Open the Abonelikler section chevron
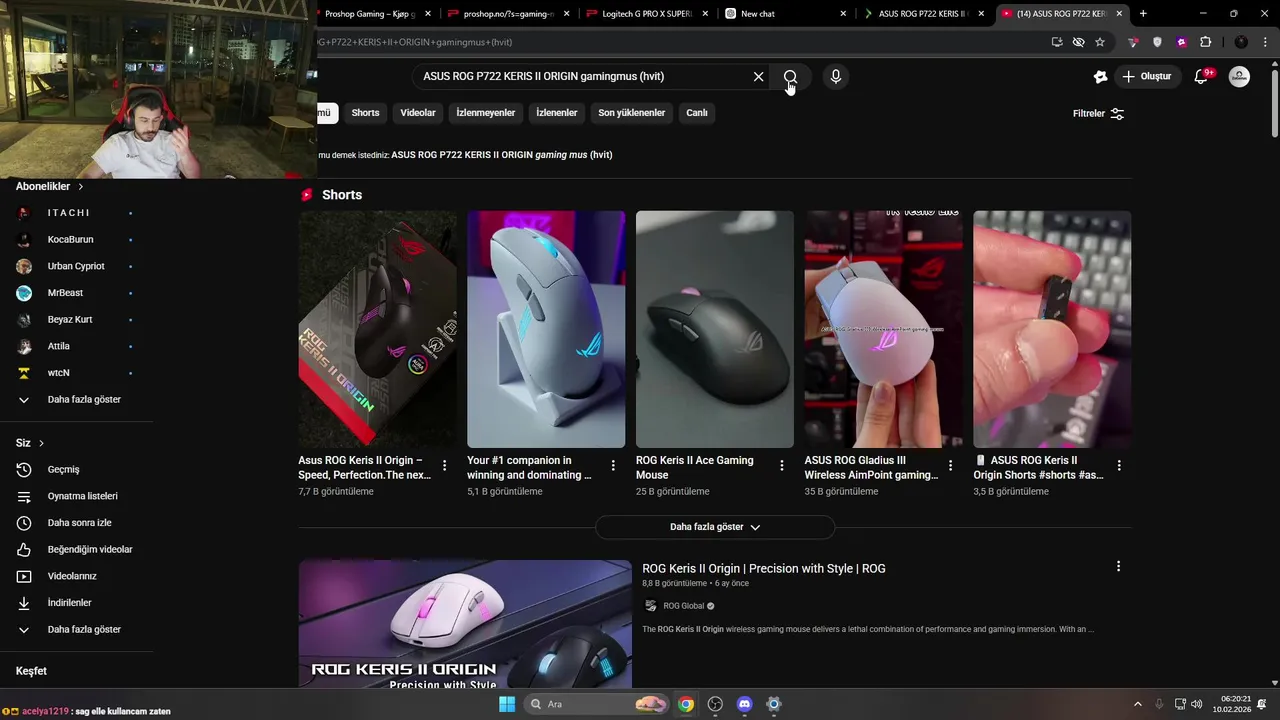Image resolution: width=1280 pixels, height=720 pixels. click(81, 187)
